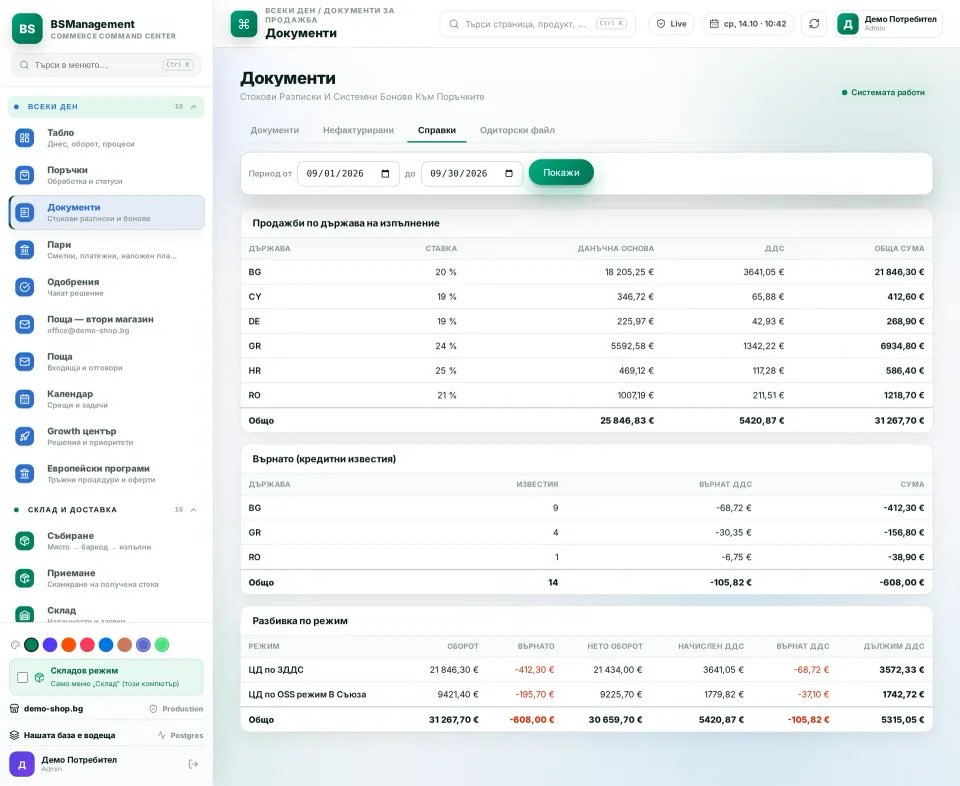
Task: Click the Европейски програми institution icon
Action: [24, 474]
